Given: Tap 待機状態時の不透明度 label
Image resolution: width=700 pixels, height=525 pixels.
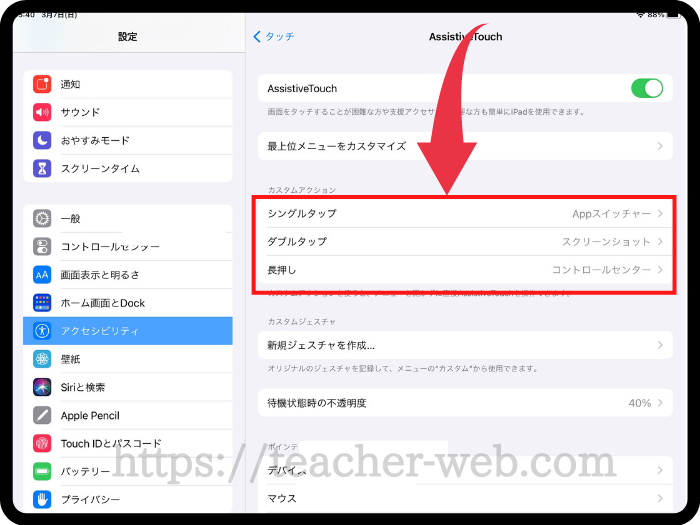Looking at the screenshot, I should [x=317, y=403].
